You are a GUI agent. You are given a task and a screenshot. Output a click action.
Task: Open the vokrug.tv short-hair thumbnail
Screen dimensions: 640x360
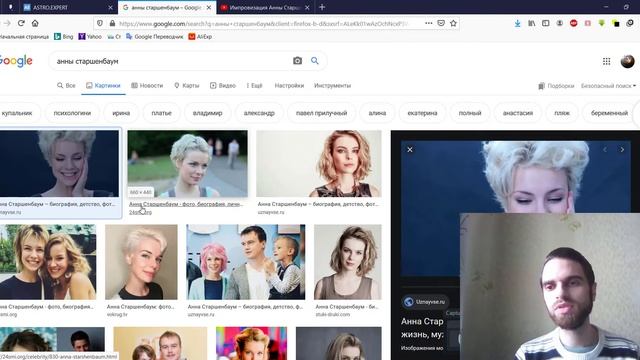click(141, 262)
